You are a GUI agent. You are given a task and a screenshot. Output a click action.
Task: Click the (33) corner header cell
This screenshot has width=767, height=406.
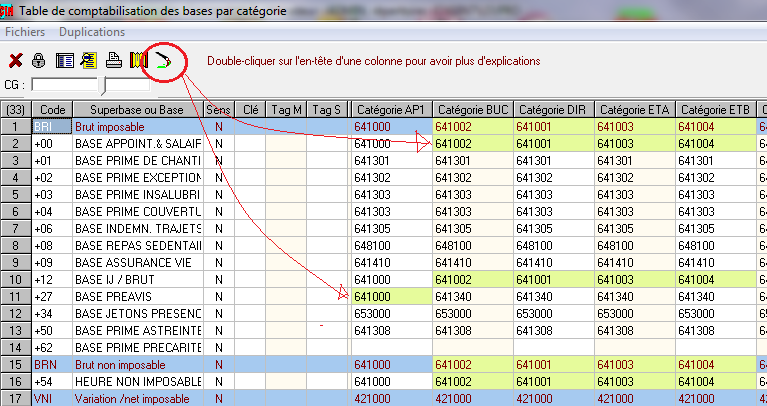click(16, 110)
